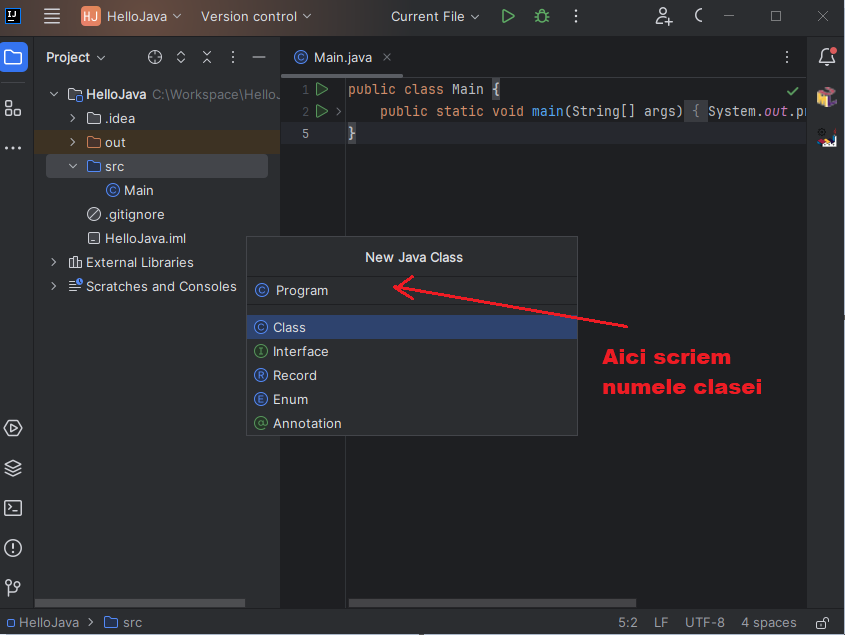Screen dimensions: 845x635
Task: Expand the .idea folder
Action: coord(73,118)
